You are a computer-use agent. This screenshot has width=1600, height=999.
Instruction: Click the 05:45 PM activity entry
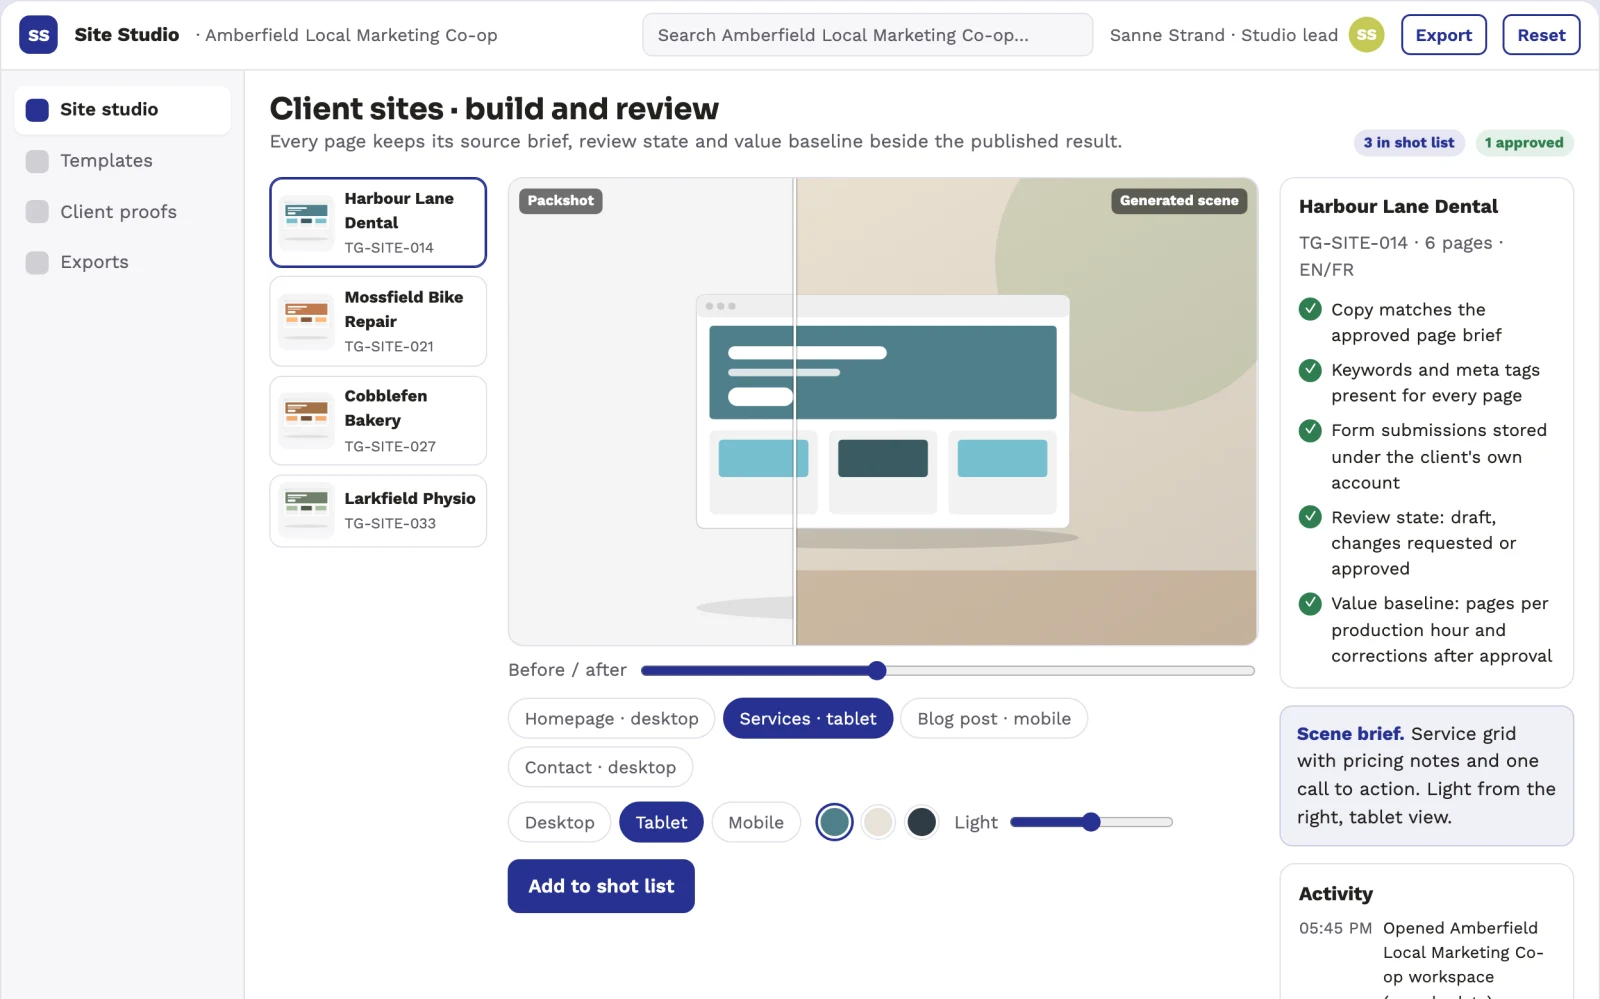point(1427,958)
